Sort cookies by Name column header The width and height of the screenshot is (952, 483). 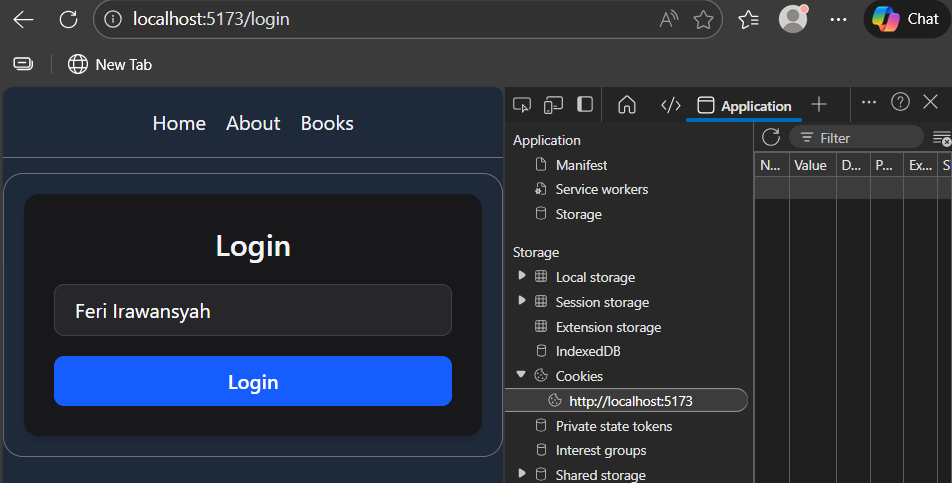(772, 165)
